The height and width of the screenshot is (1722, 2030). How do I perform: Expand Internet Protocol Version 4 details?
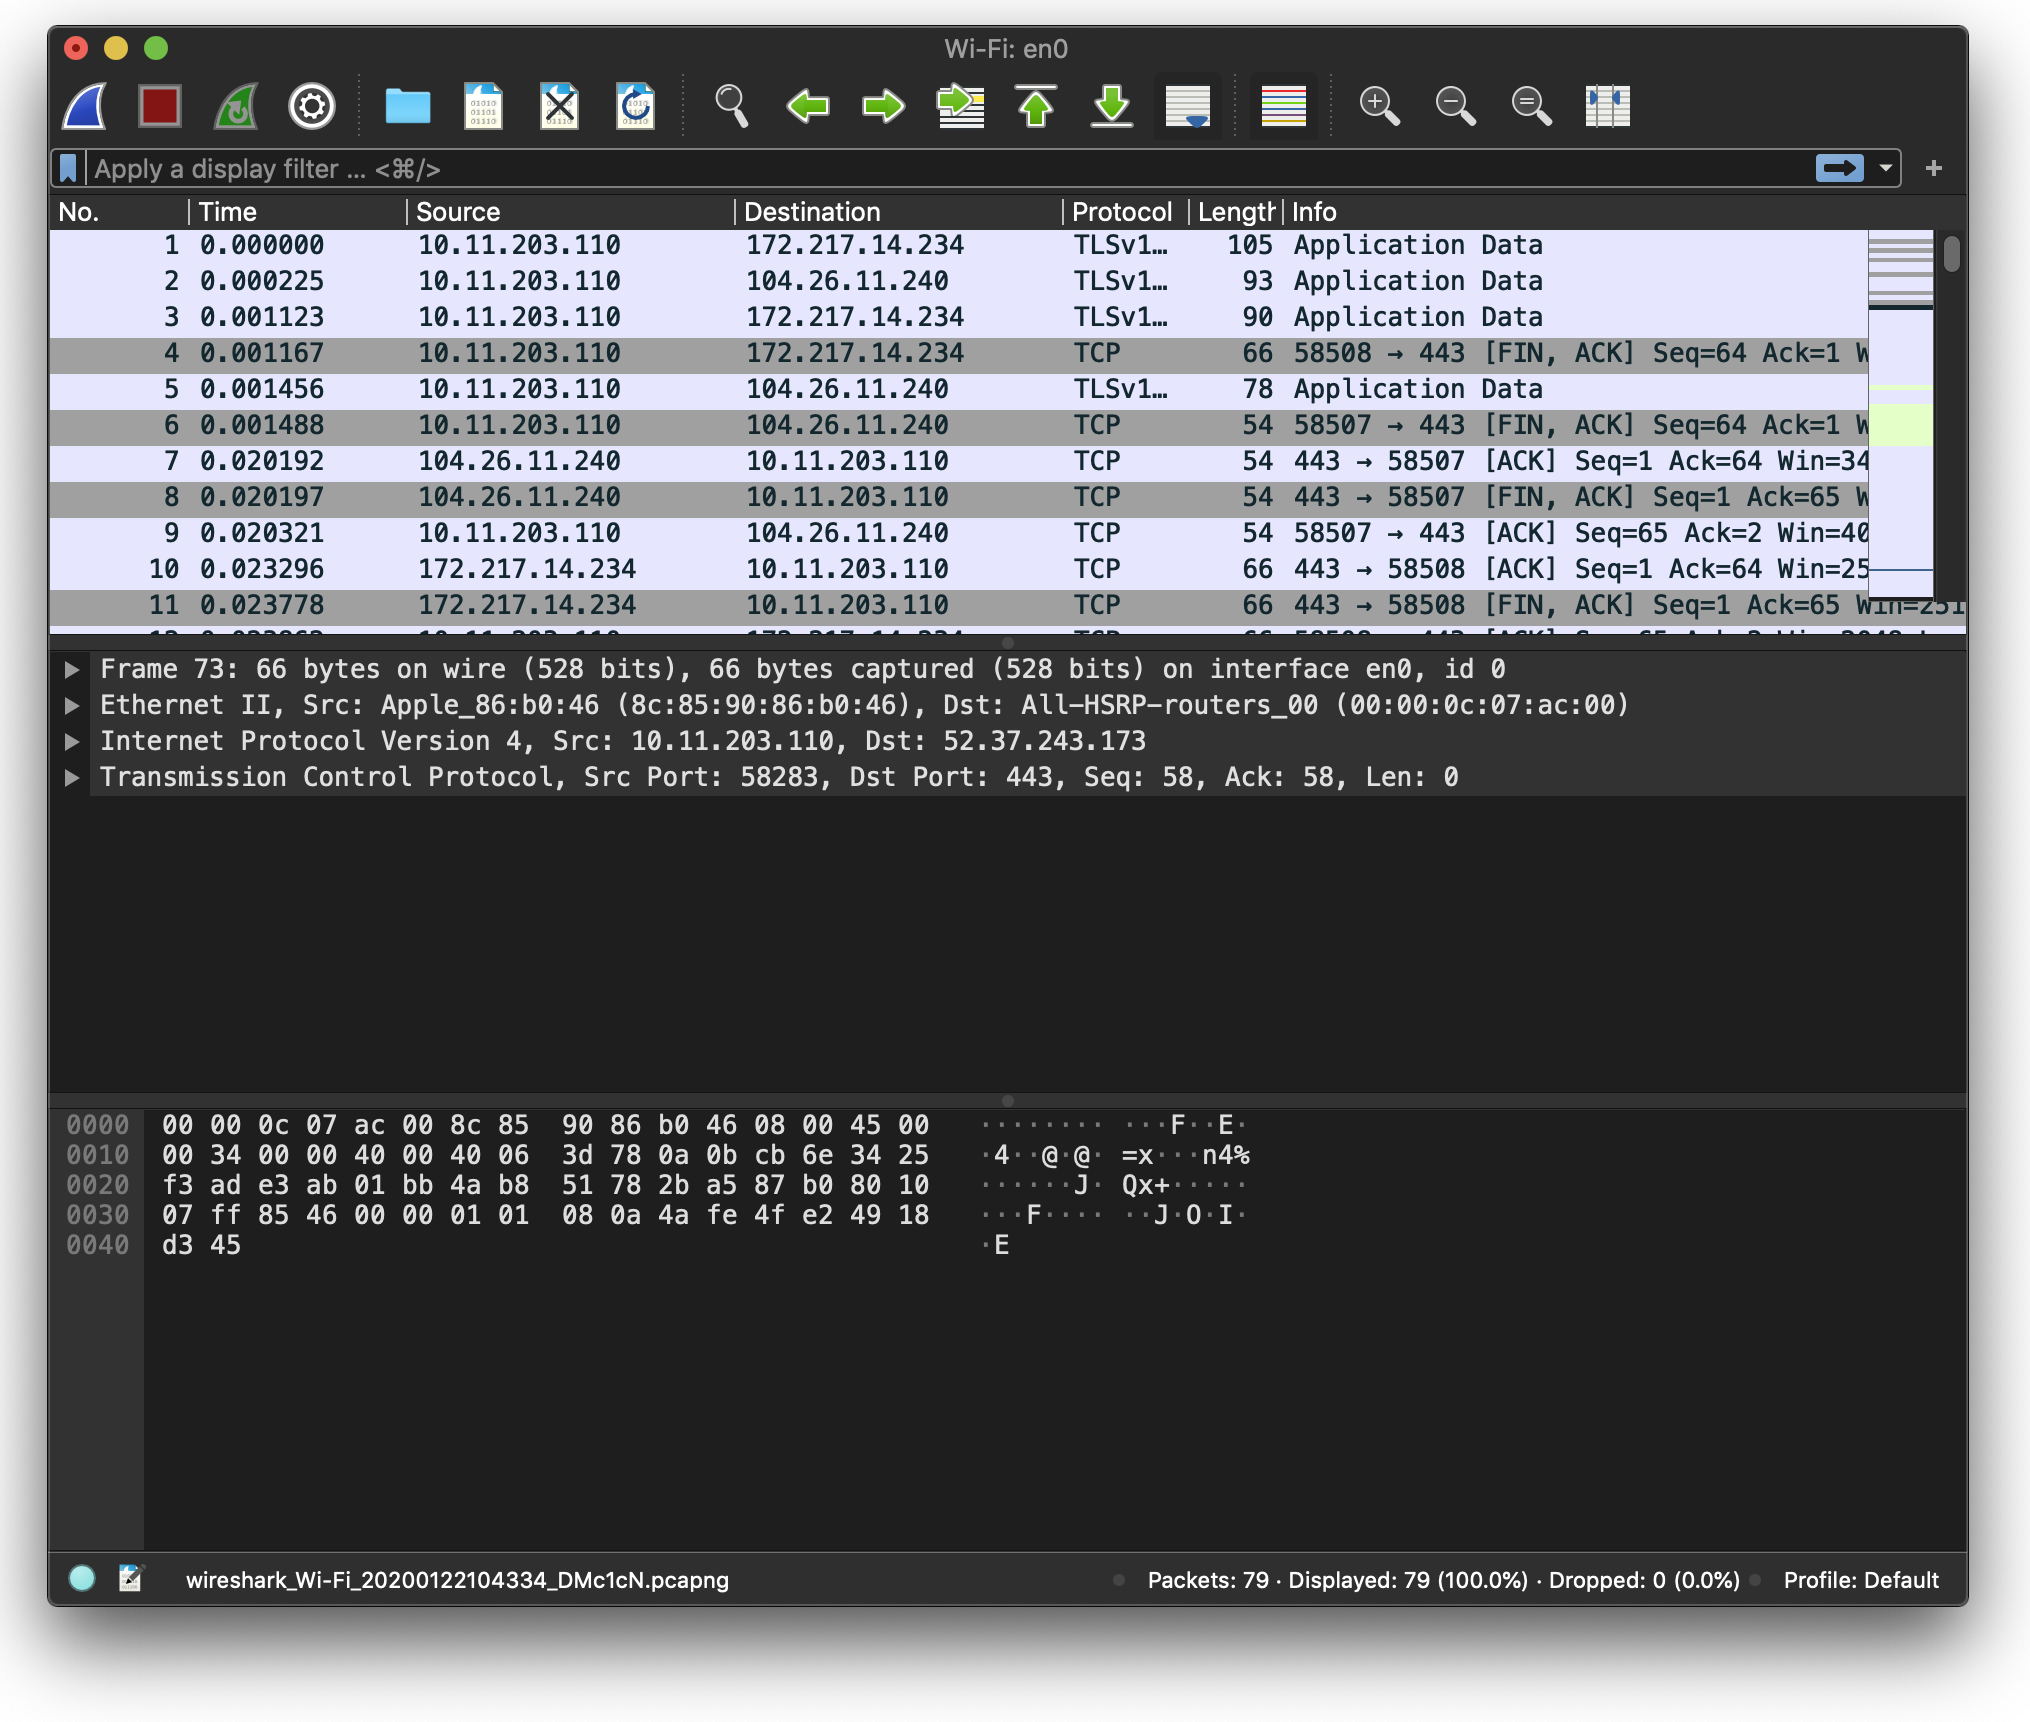[72, 741]
